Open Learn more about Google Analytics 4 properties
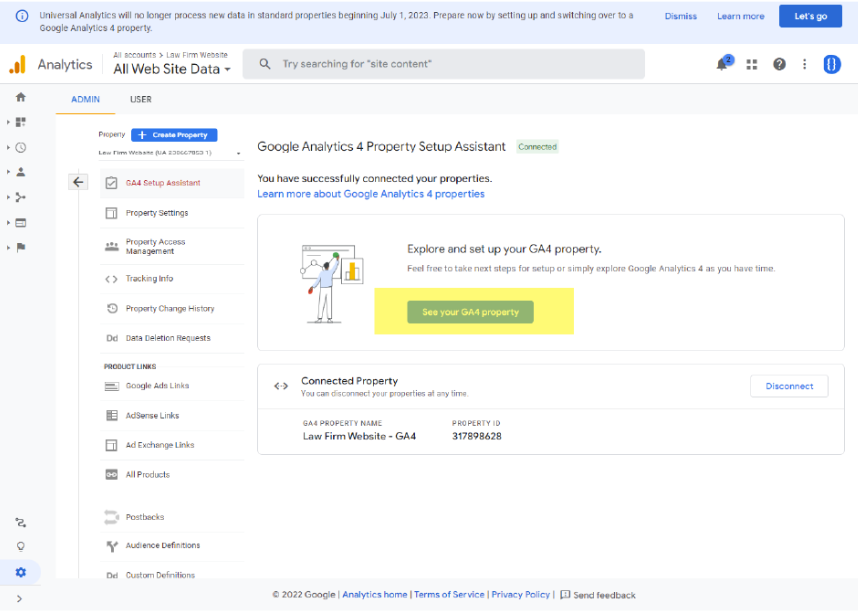 (x=371, y=194)
